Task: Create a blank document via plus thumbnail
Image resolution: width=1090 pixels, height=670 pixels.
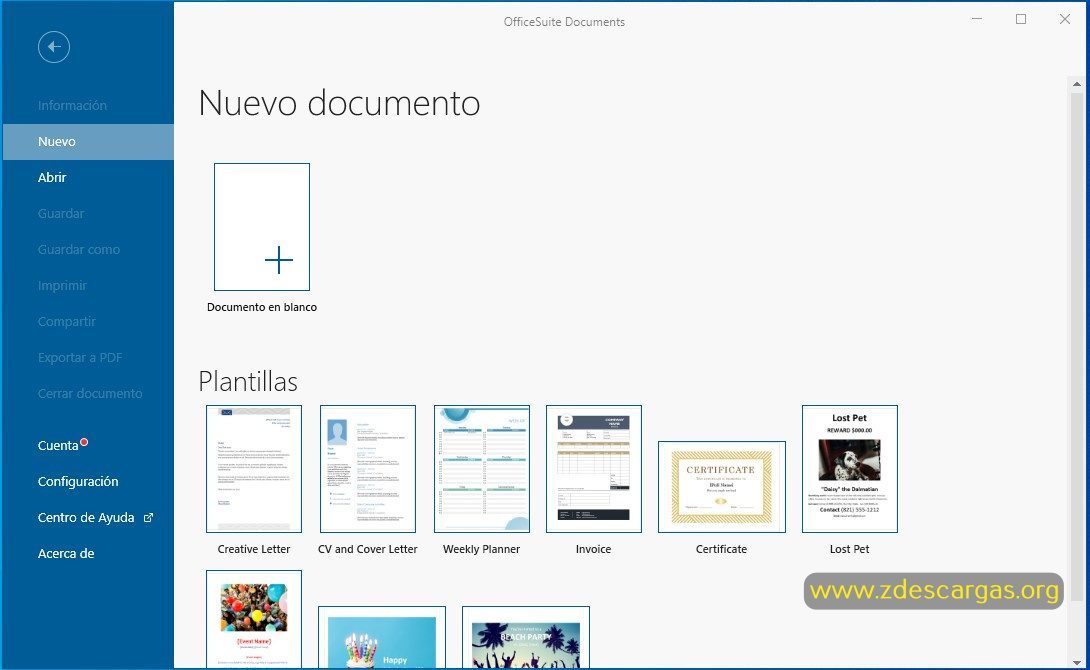Action: click(x=262, y=227)
